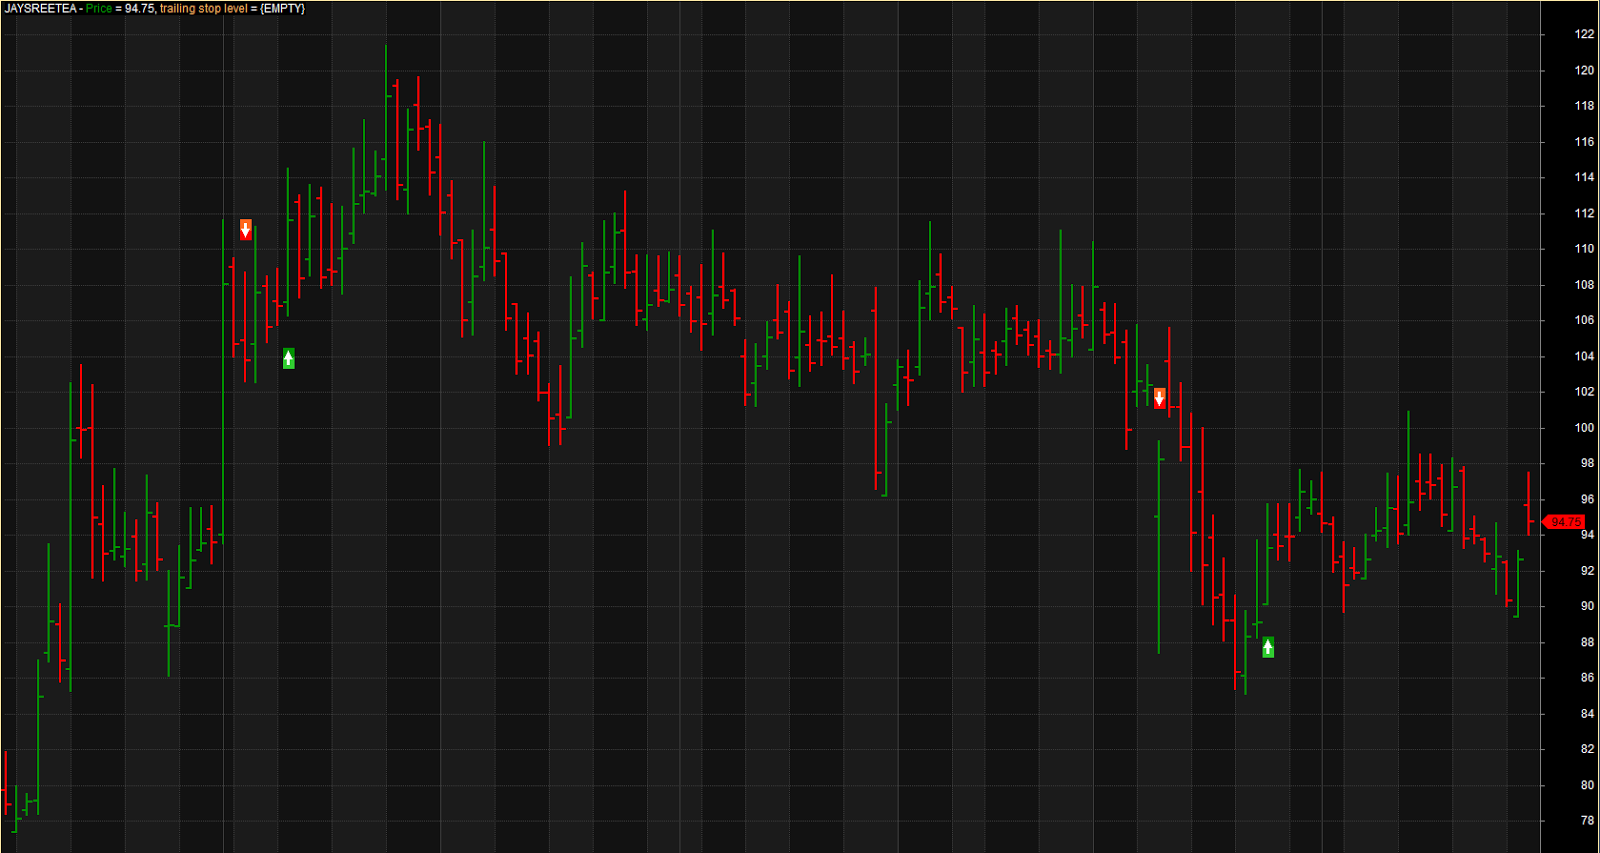Click the green 'Price' label in title
This screenshot has width=1600, height=853.
click(99, 8)
